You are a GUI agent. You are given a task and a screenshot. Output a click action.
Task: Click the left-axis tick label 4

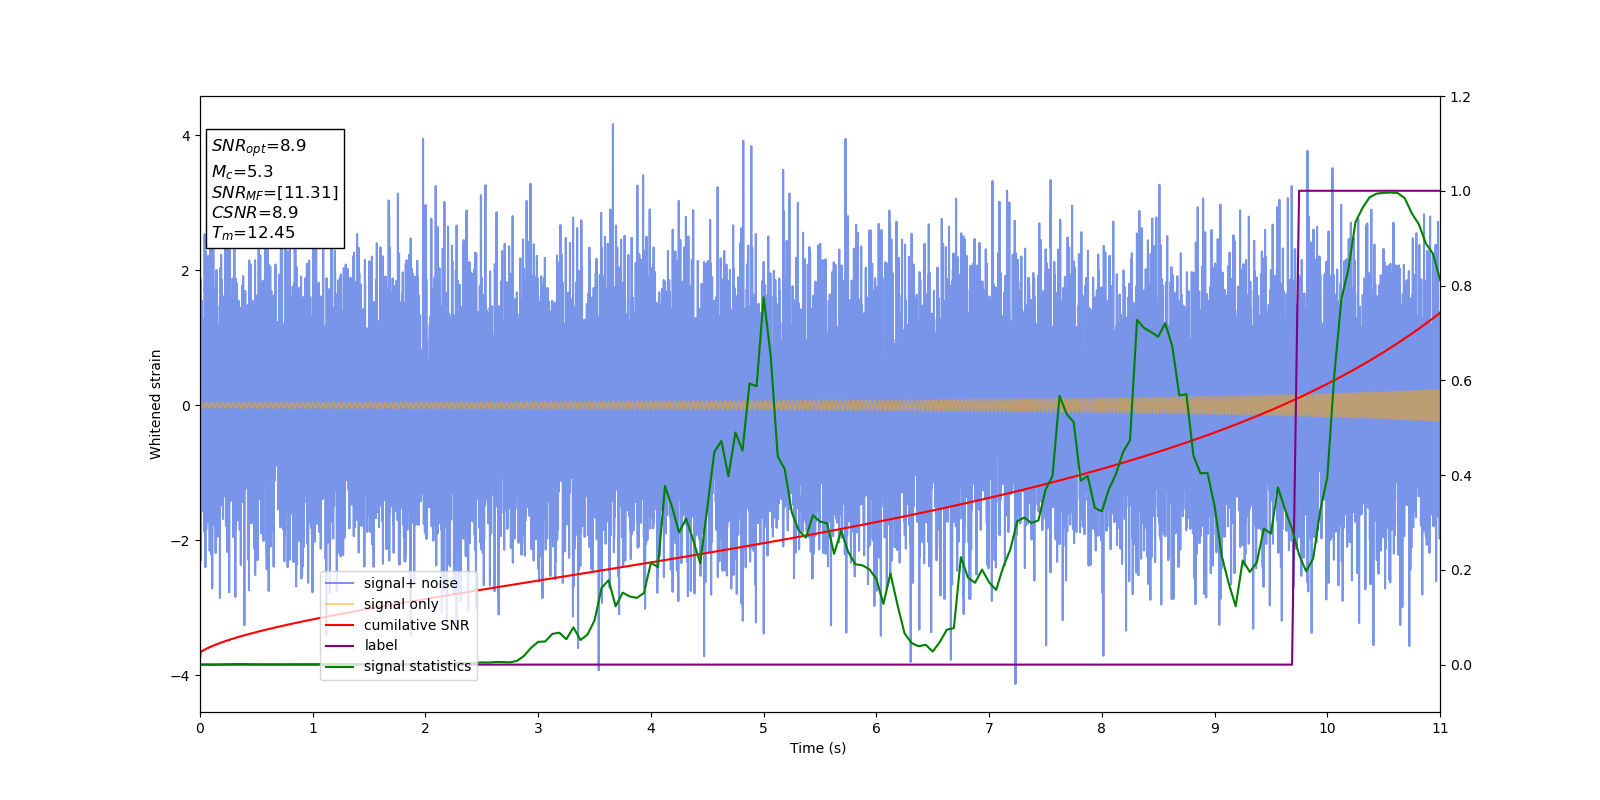coord(187,136)
